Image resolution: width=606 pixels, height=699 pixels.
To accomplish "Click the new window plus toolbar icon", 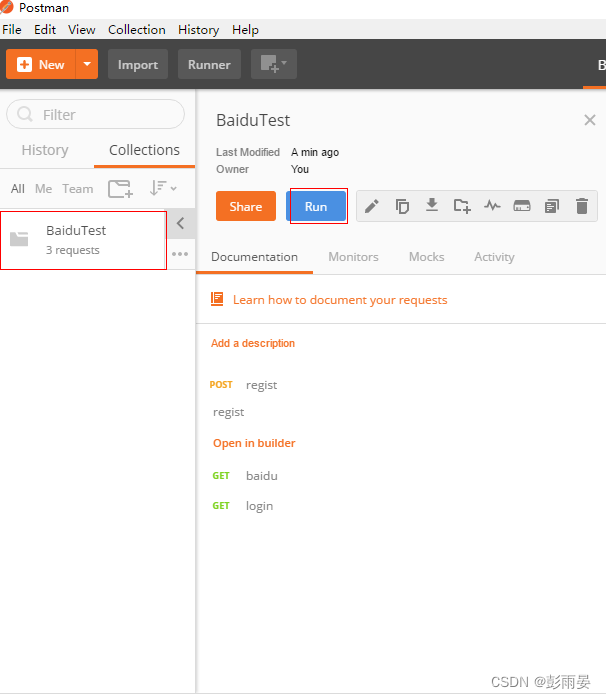I will point(274,64).
